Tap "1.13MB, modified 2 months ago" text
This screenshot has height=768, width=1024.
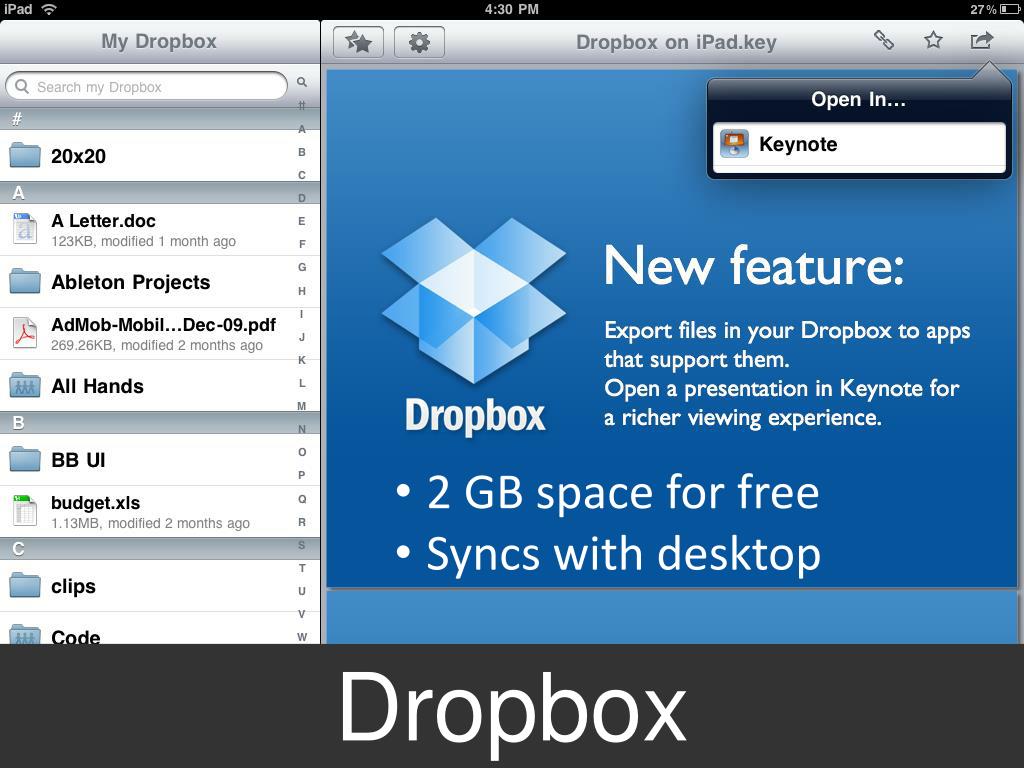point(150,523)
